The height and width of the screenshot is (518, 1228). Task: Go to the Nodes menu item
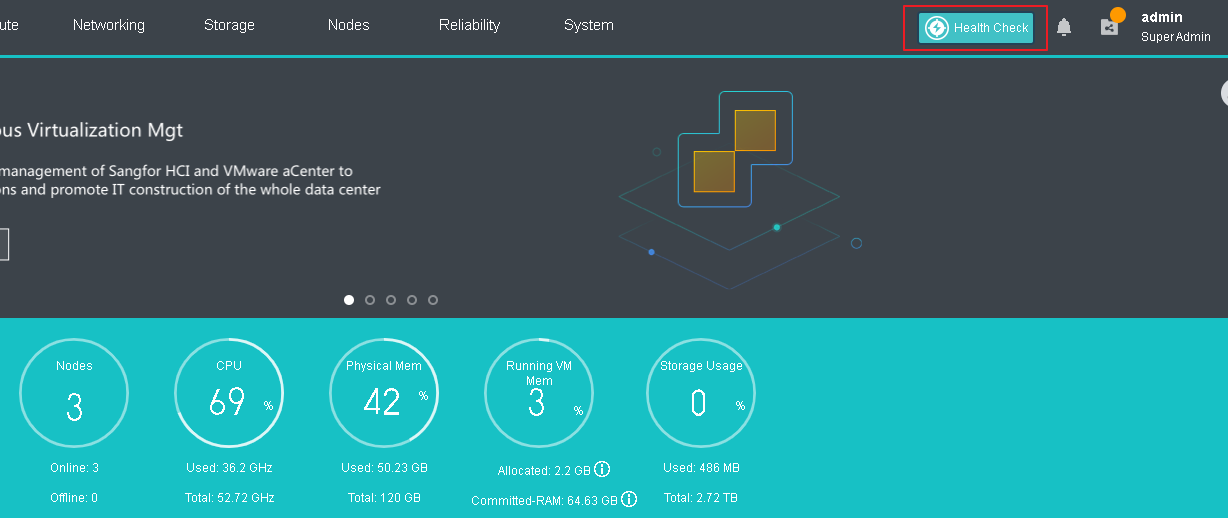pos(349,25)
